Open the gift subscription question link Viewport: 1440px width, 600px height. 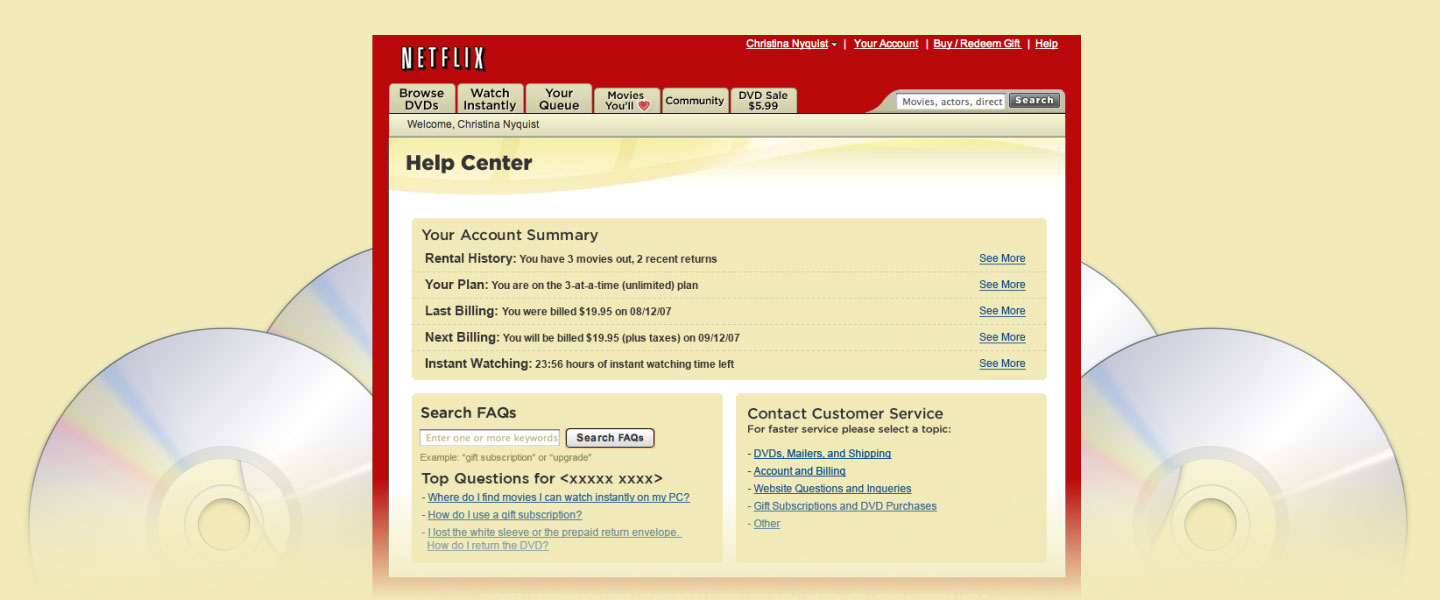(504, 515)
